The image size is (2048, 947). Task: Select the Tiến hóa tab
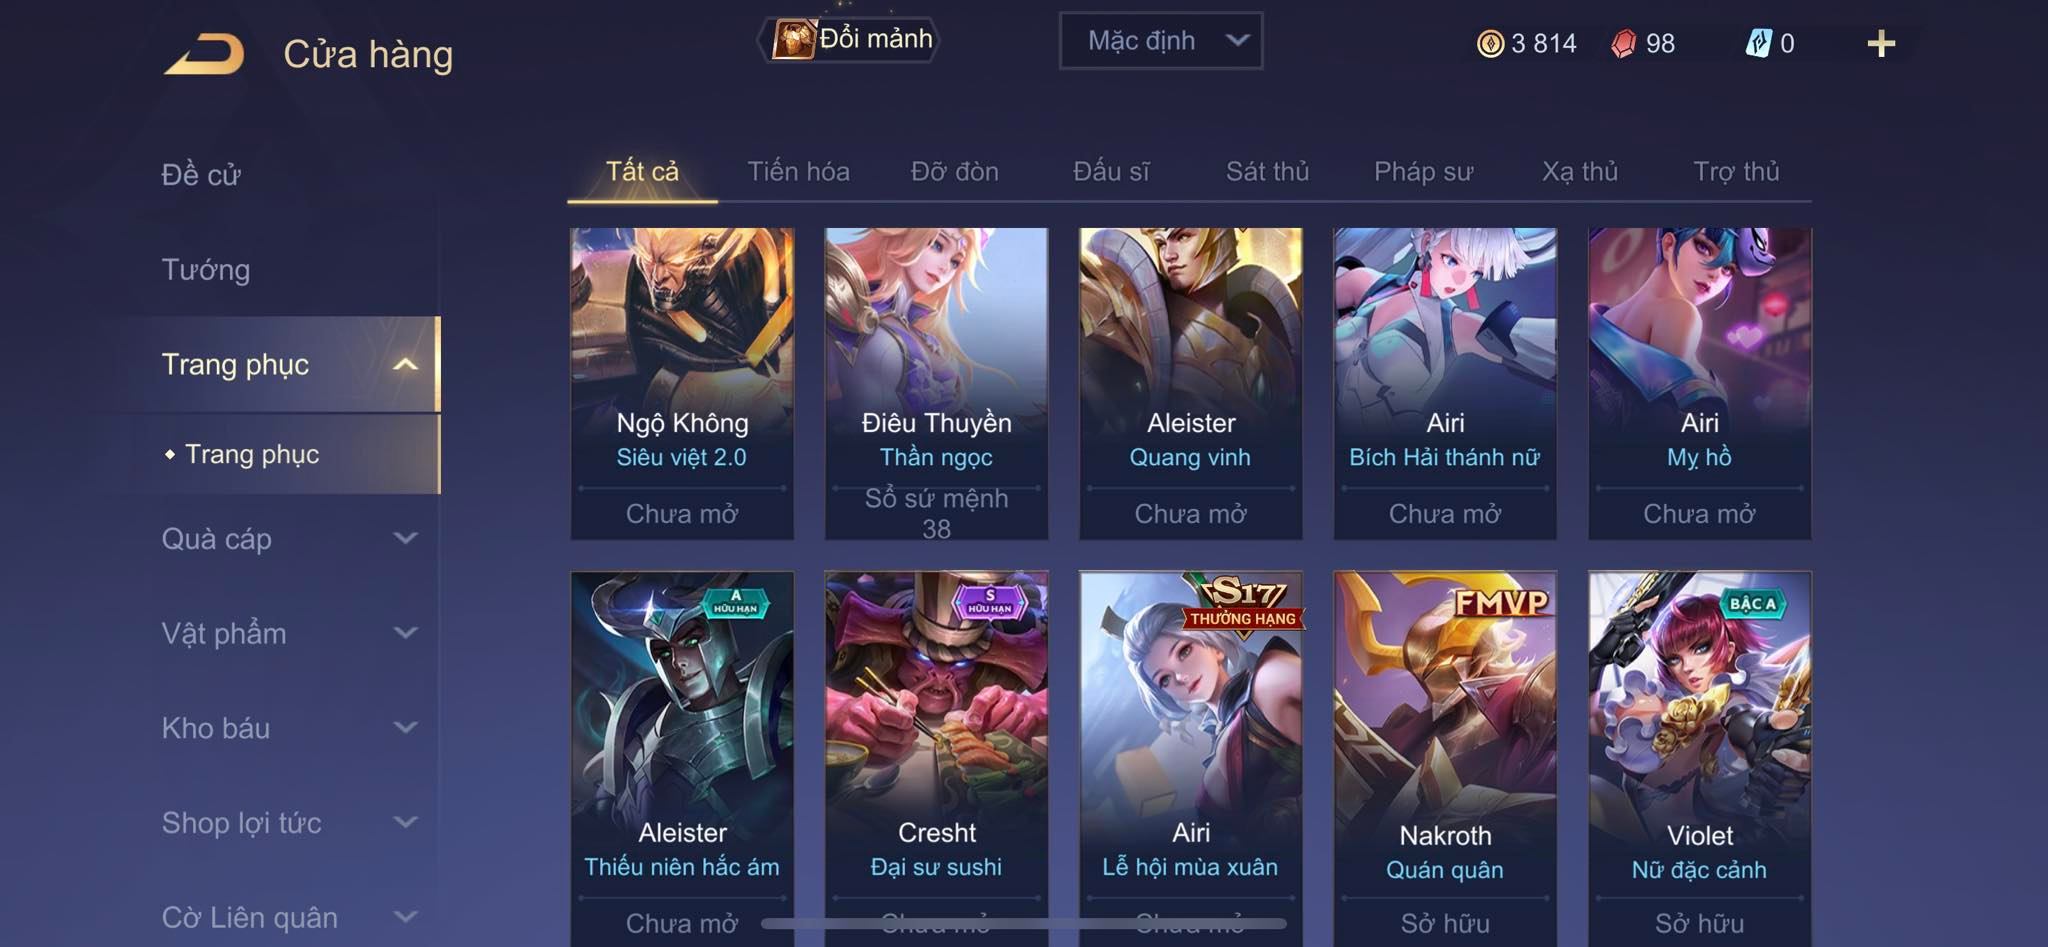(798, 172)
